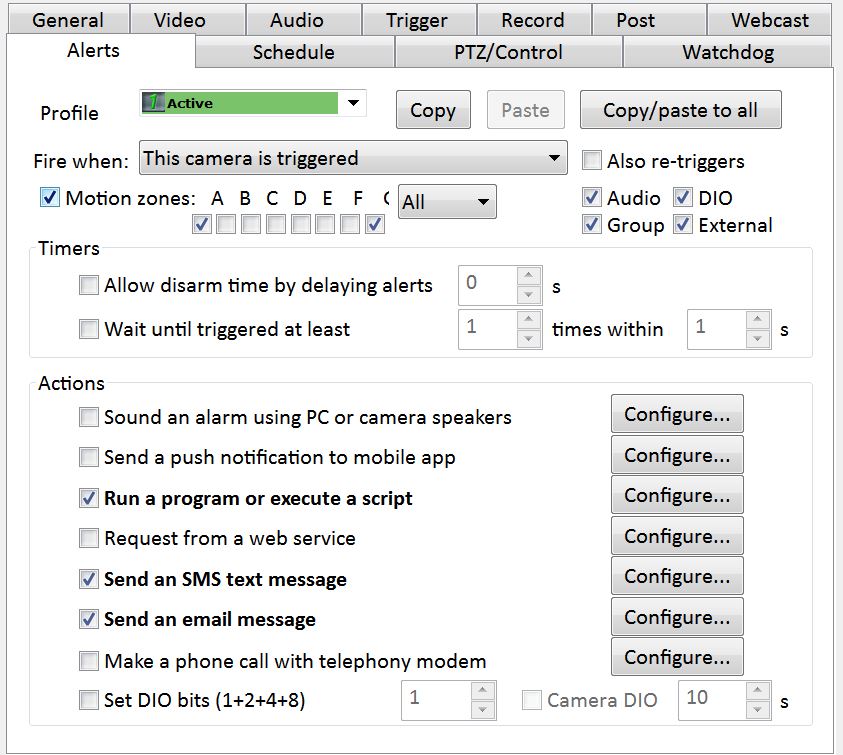
Task: Go to the Trigger tab
Action: [x=419, y=20]
